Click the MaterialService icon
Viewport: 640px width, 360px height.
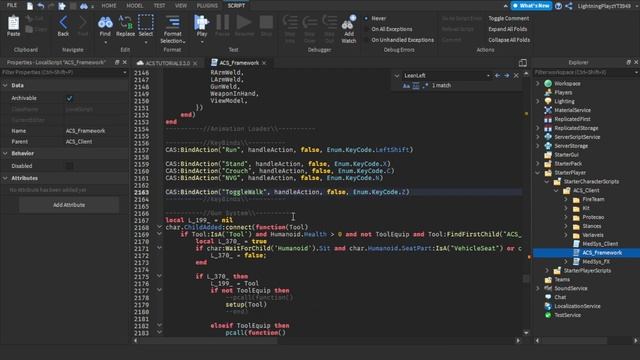[x=548, y=110]
